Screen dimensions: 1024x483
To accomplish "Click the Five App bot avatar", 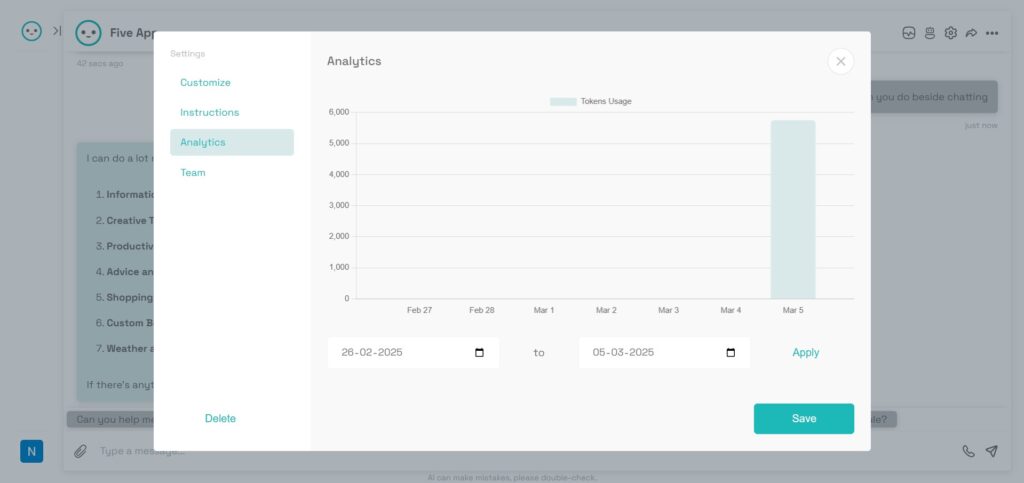I will click(x=88, y=33).
